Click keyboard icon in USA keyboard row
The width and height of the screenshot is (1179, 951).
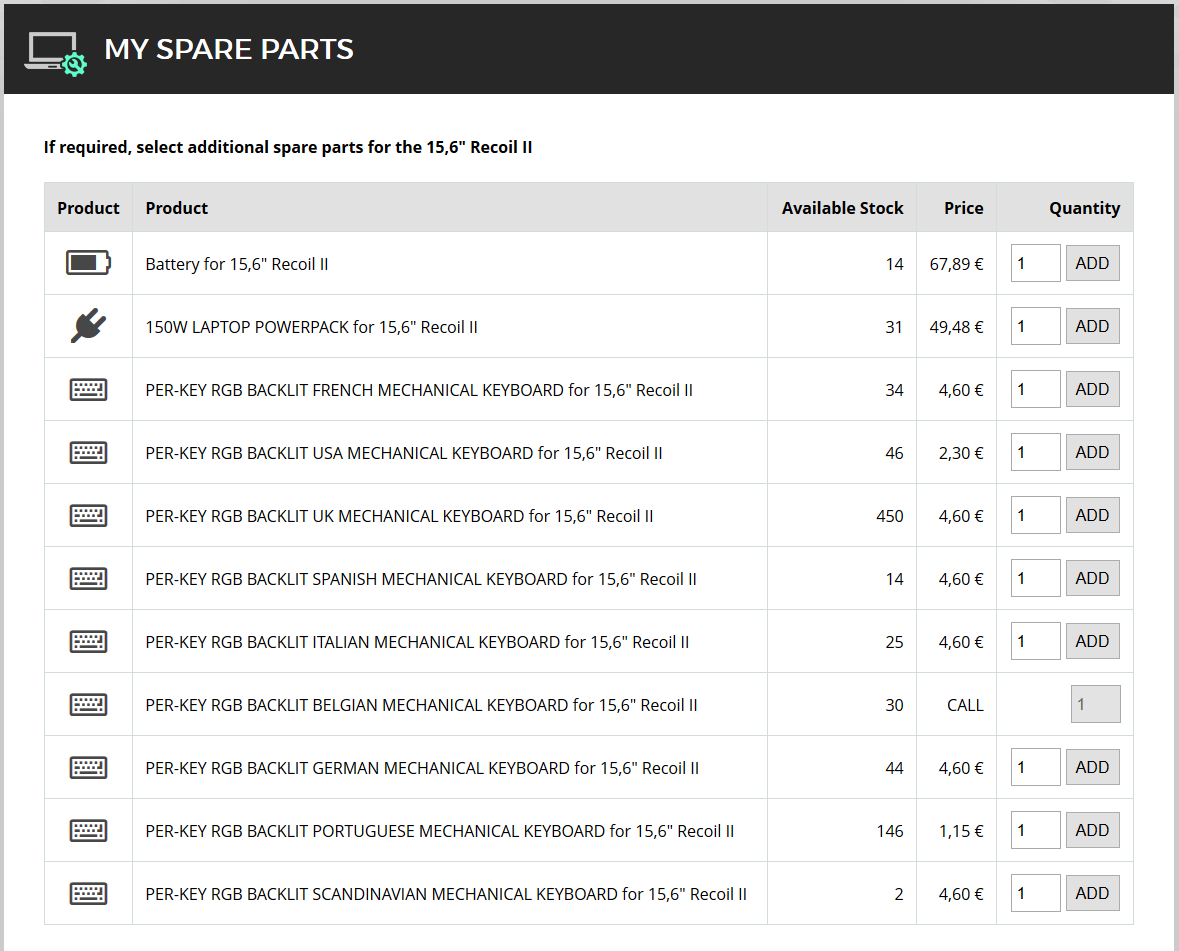88,453
